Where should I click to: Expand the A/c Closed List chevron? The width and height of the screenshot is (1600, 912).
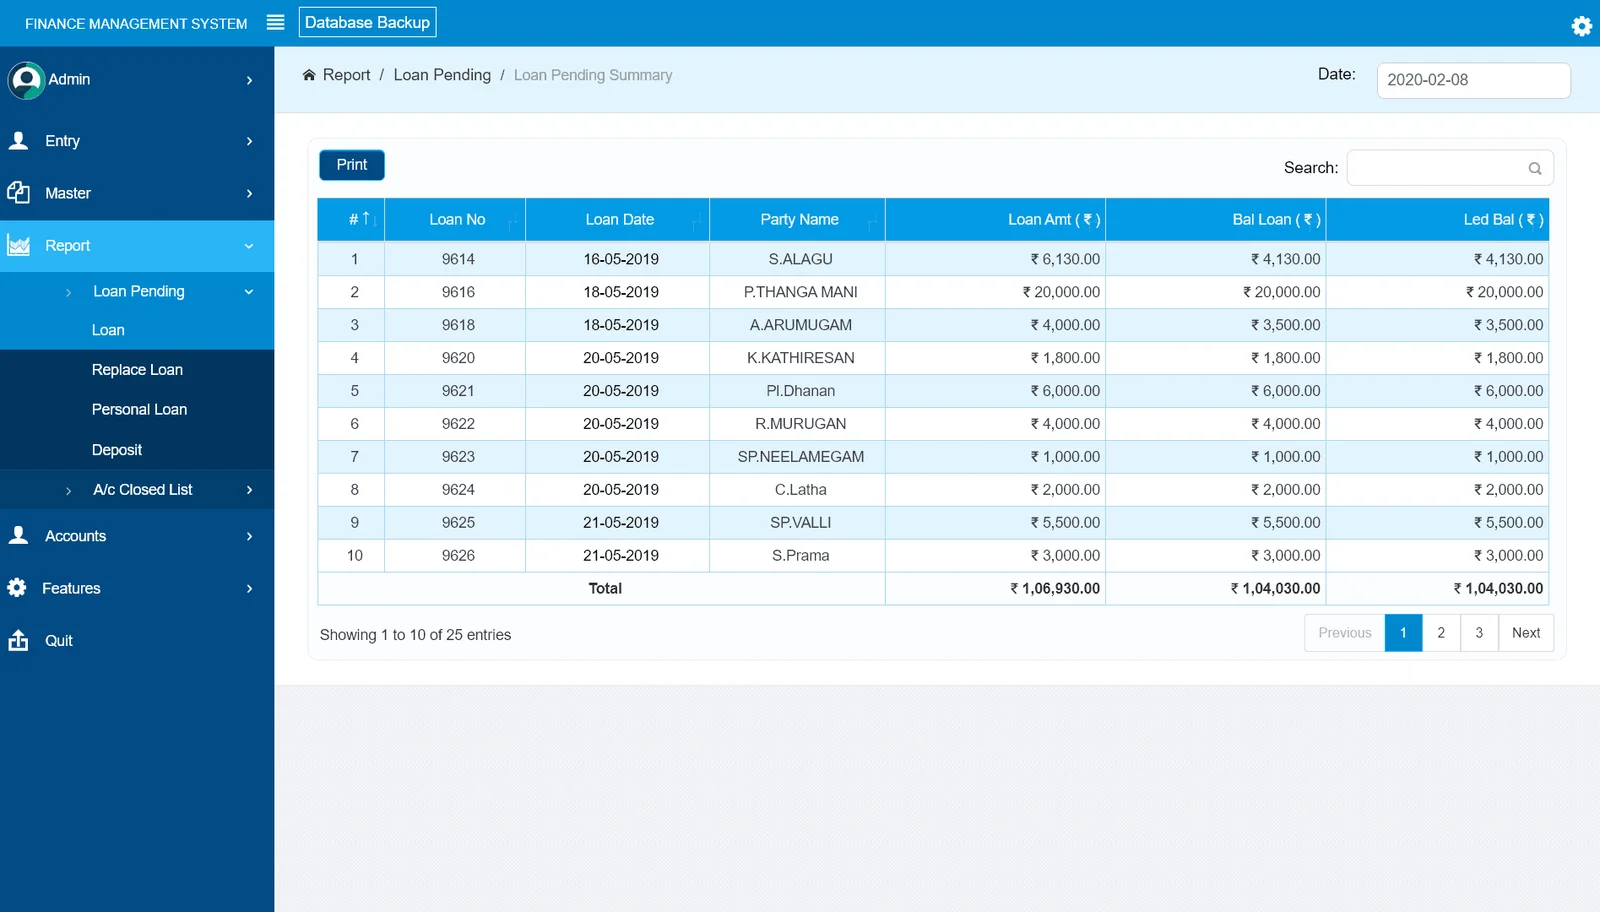(249, 490)
